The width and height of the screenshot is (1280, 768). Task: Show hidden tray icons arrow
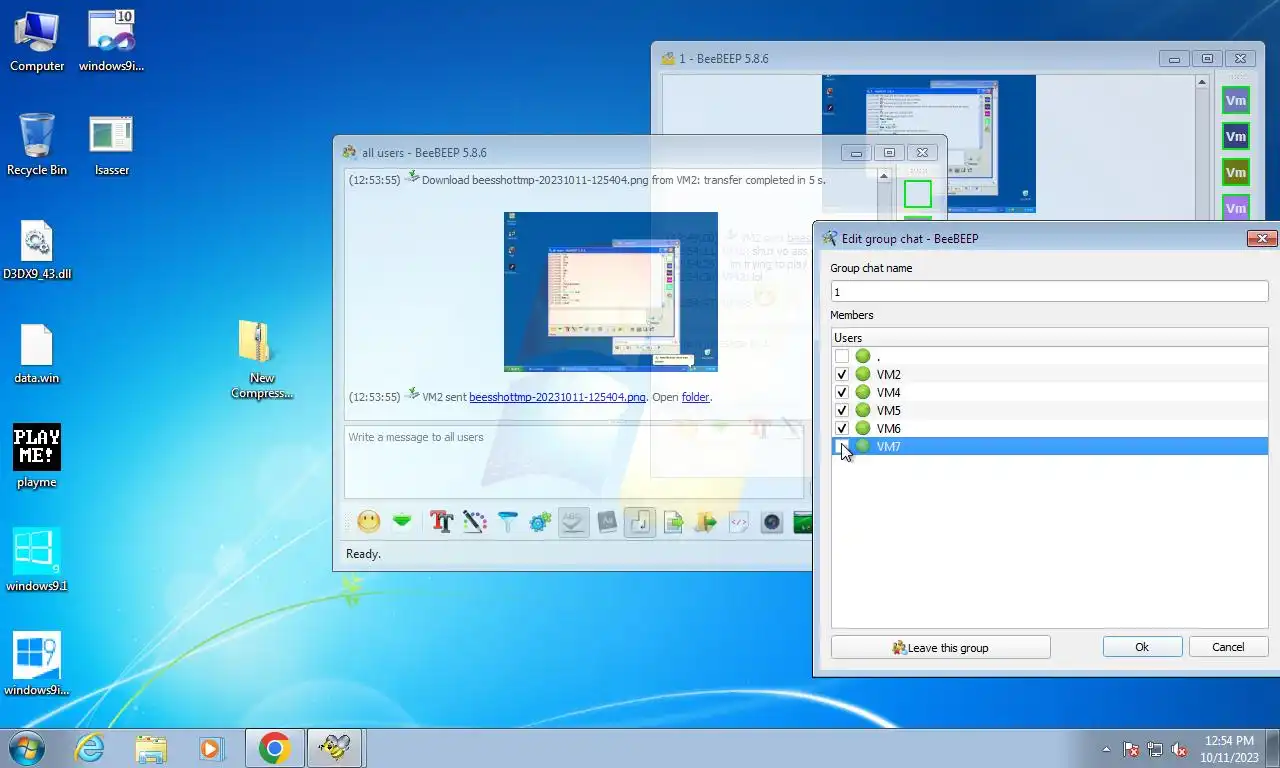point(1106,749)
